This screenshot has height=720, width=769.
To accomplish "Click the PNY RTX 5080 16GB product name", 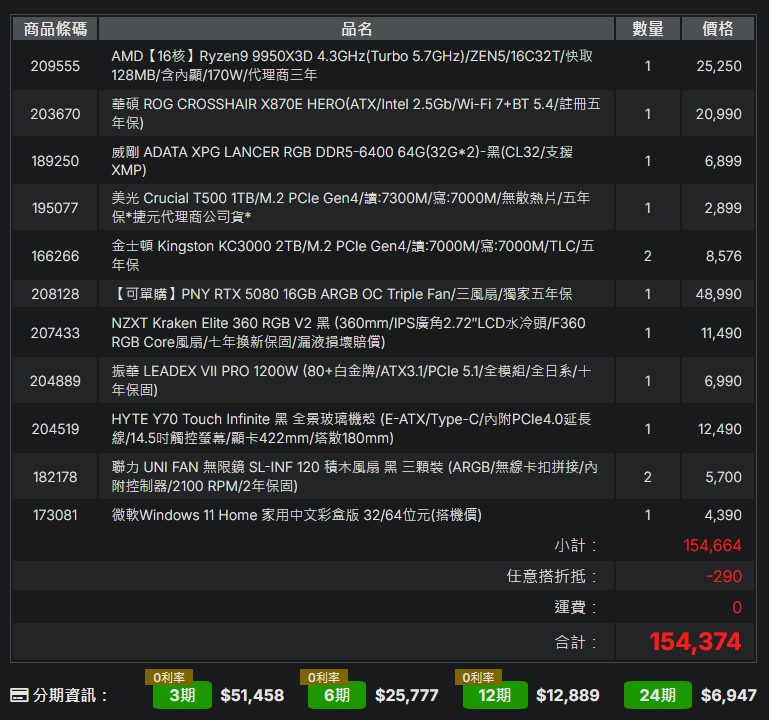I will (x=342, y=294).
